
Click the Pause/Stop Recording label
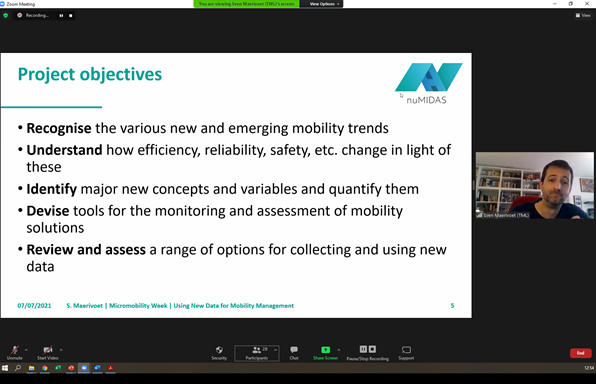[368, 359]
